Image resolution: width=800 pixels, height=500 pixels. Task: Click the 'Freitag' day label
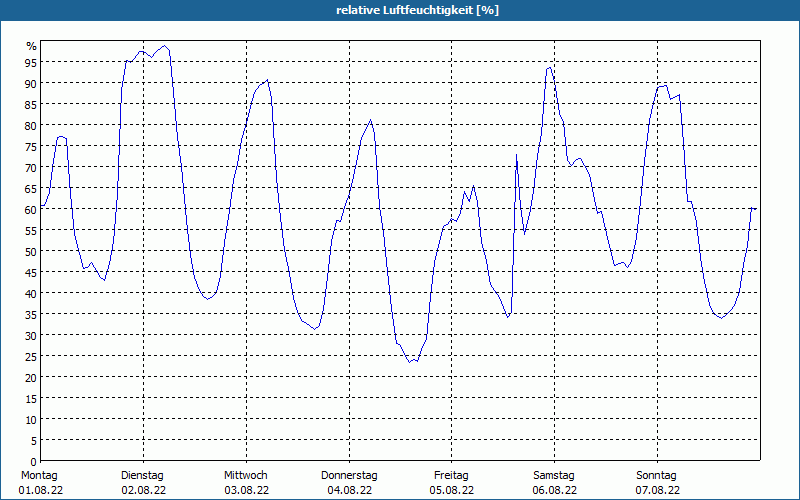click(452, 476)
